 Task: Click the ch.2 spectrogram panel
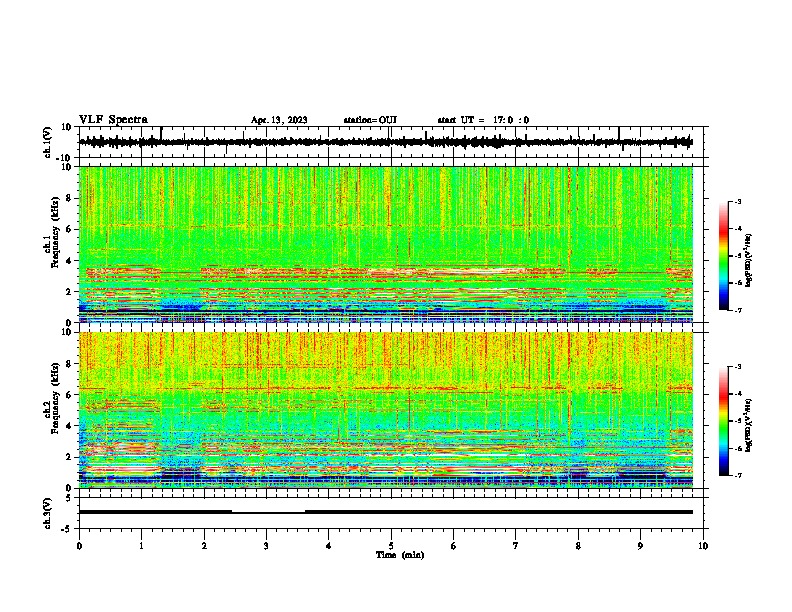[385, 410]
